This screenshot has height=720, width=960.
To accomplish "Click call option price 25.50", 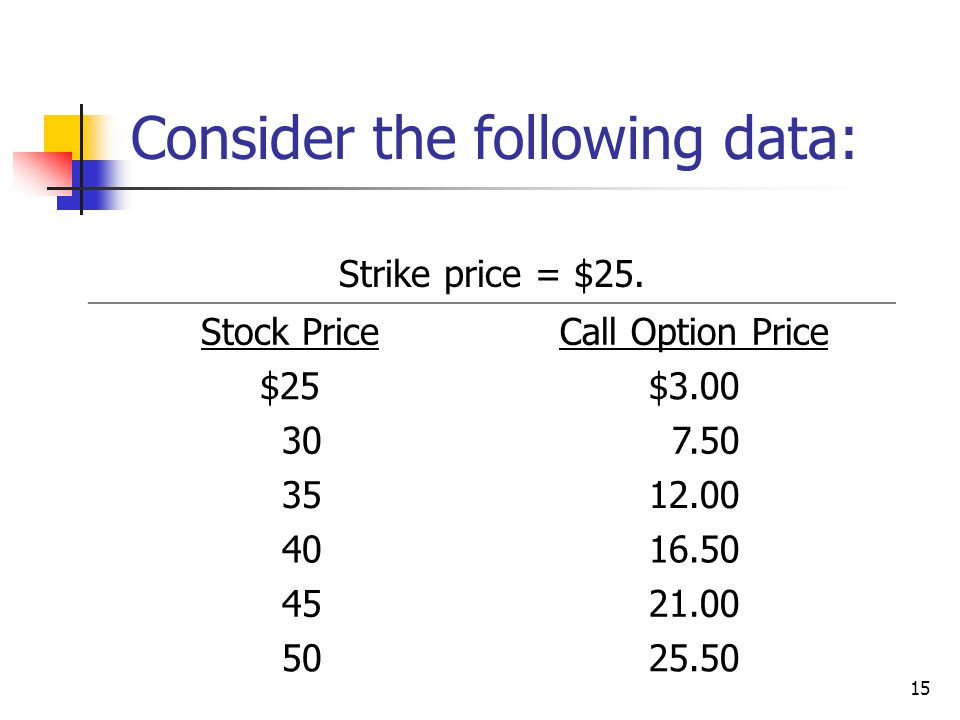I will click(x=694, y=659).
